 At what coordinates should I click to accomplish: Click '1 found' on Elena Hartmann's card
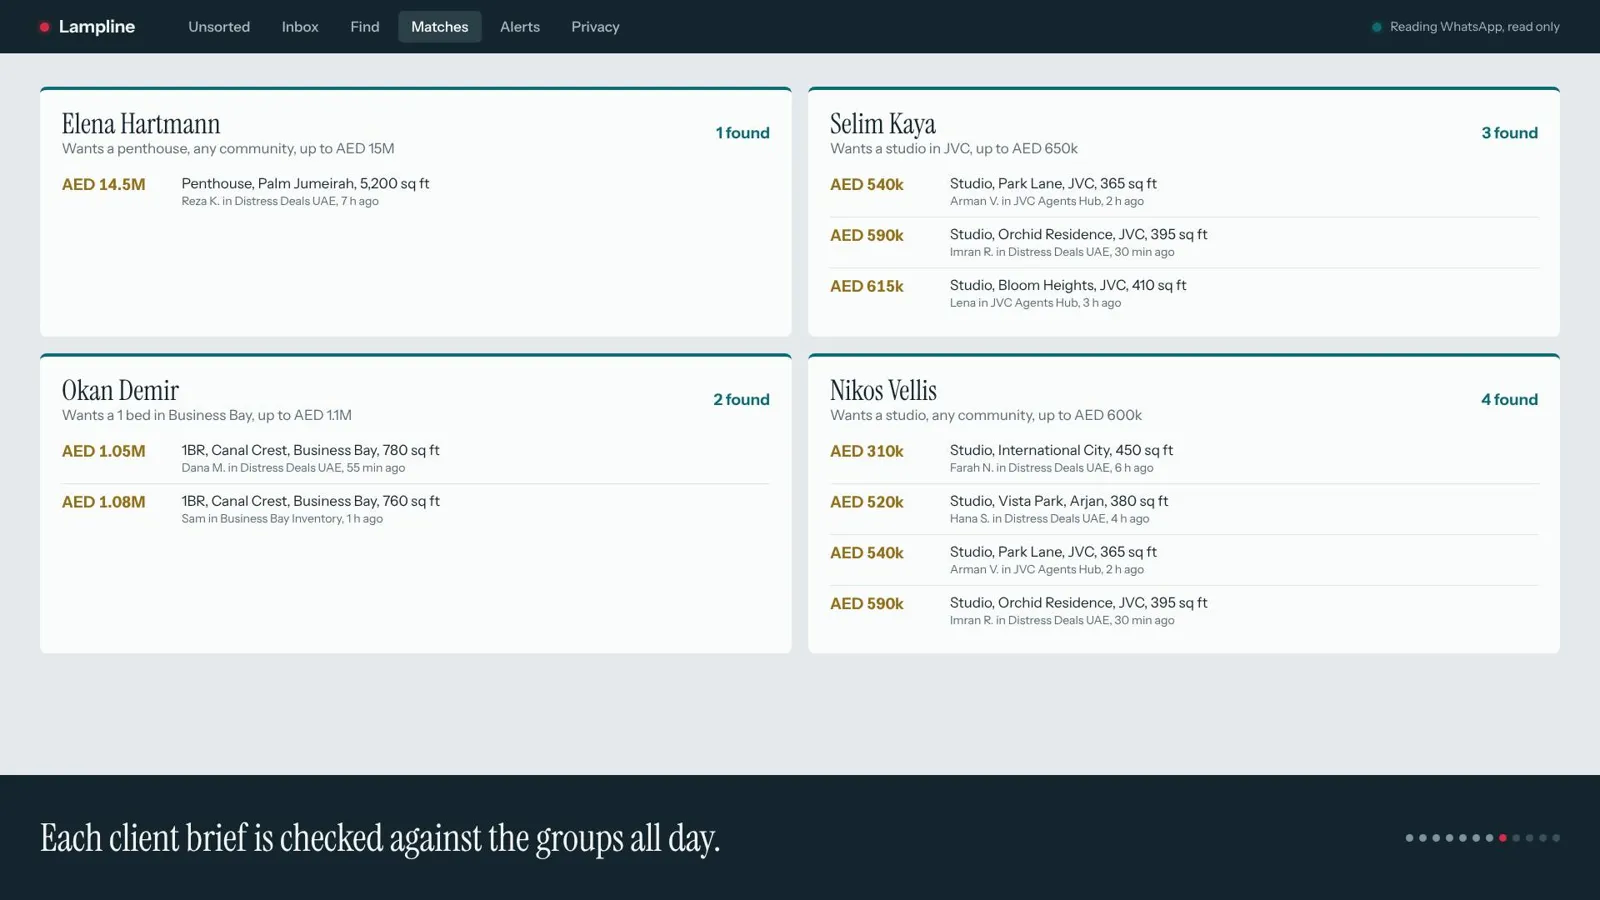pos(742,133)
